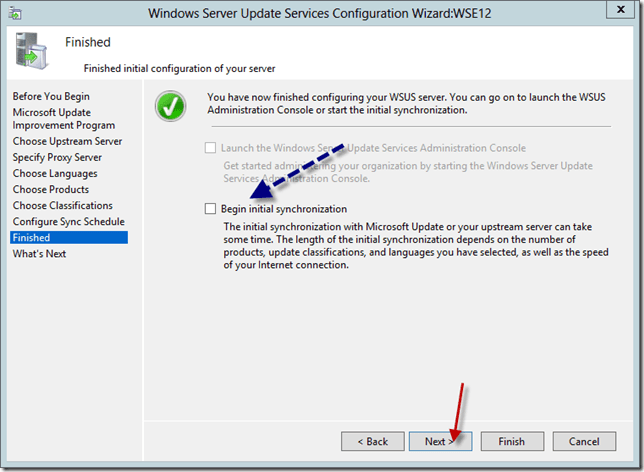Click the 'Begin initial synchronization' label text
The image size is (644, 472).
point(284,209)
